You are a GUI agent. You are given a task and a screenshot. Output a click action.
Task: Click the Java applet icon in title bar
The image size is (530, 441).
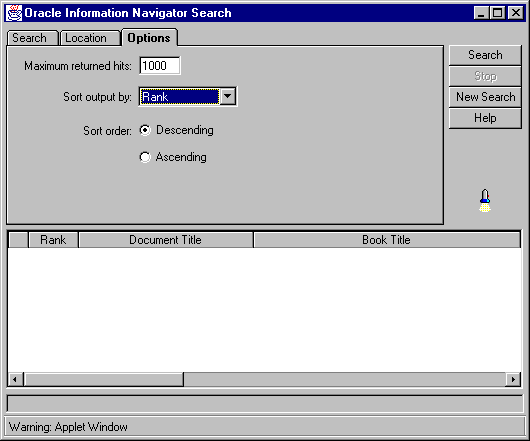(x=14, y=13)
